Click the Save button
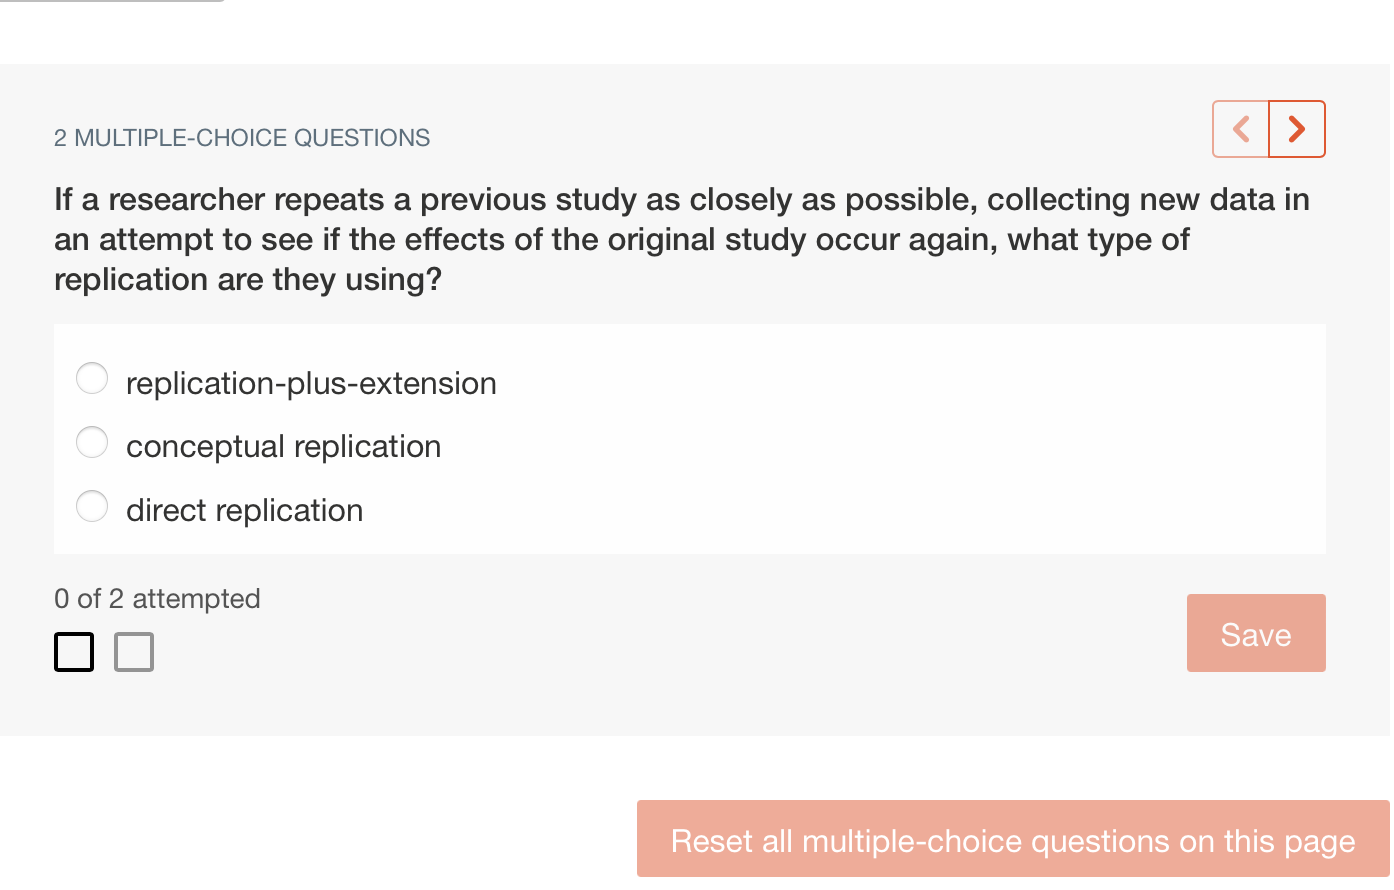Viewport: 1394px width, 890px height. tap(1256, 632)
